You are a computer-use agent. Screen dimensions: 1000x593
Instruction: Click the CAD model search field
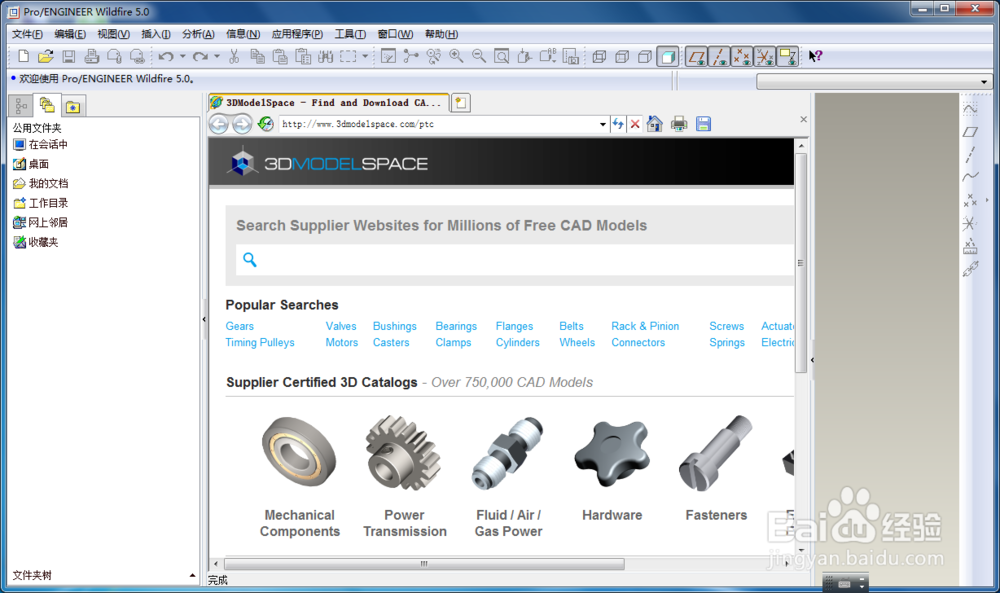(515, 260)
